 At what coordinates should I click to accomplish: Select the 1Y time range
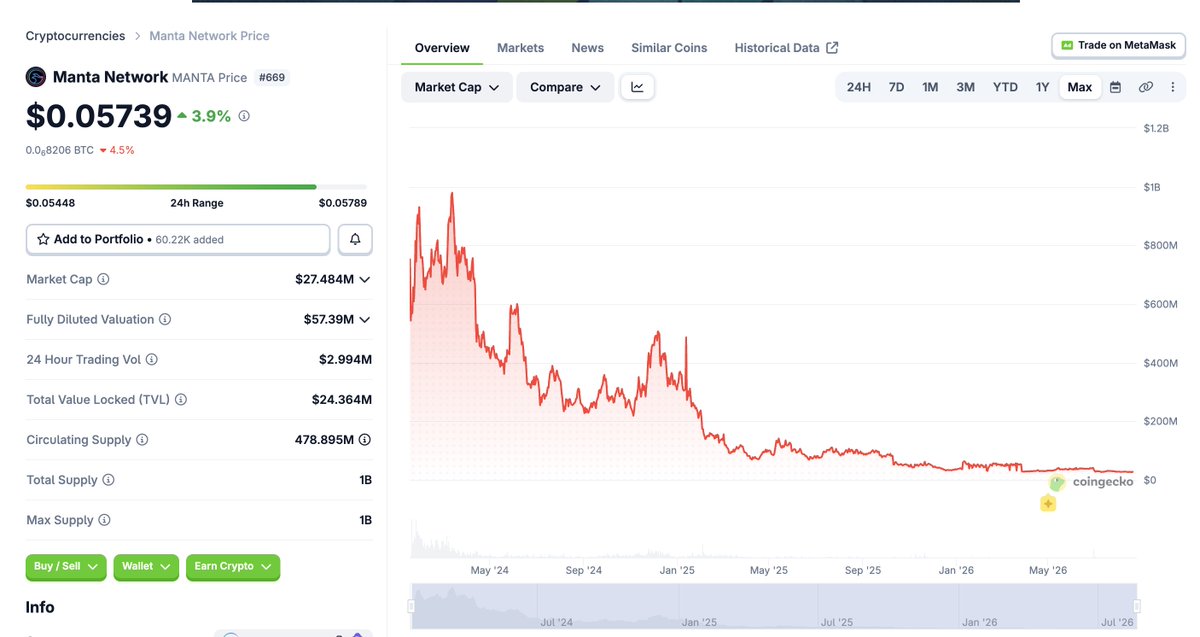tap(1042, 87)
